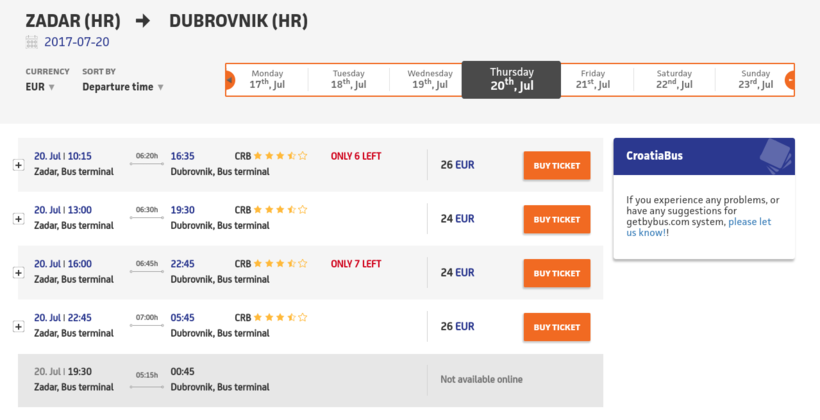Expand details for the 13:00 departure

pos(18,219)
